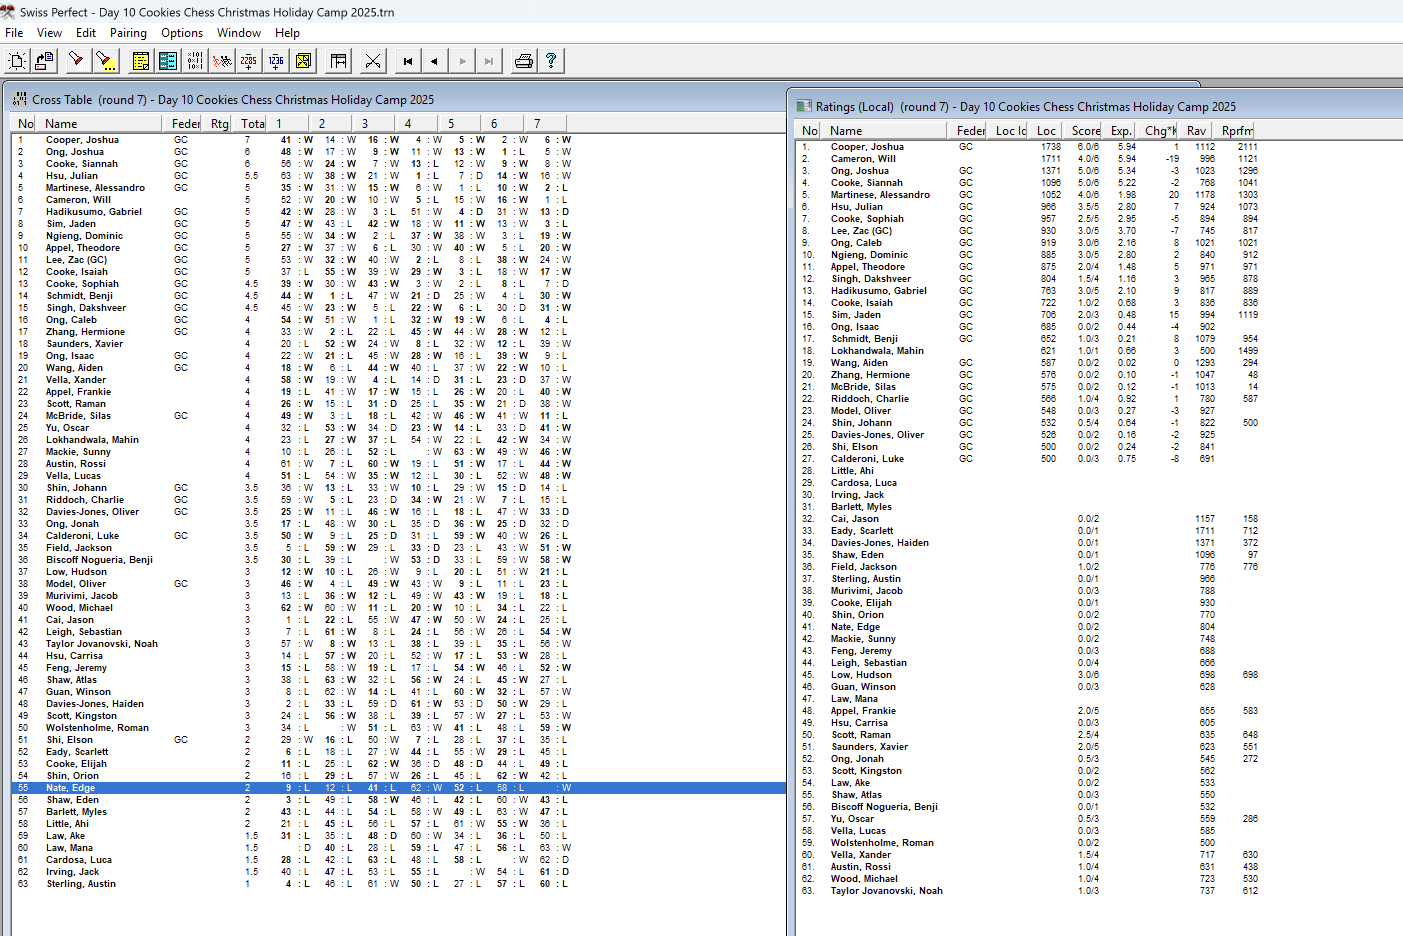The width and height of the screenshot is (1403, 936).
Task: Click the Swiss Perfect application title icon
Action: point(8,12)
